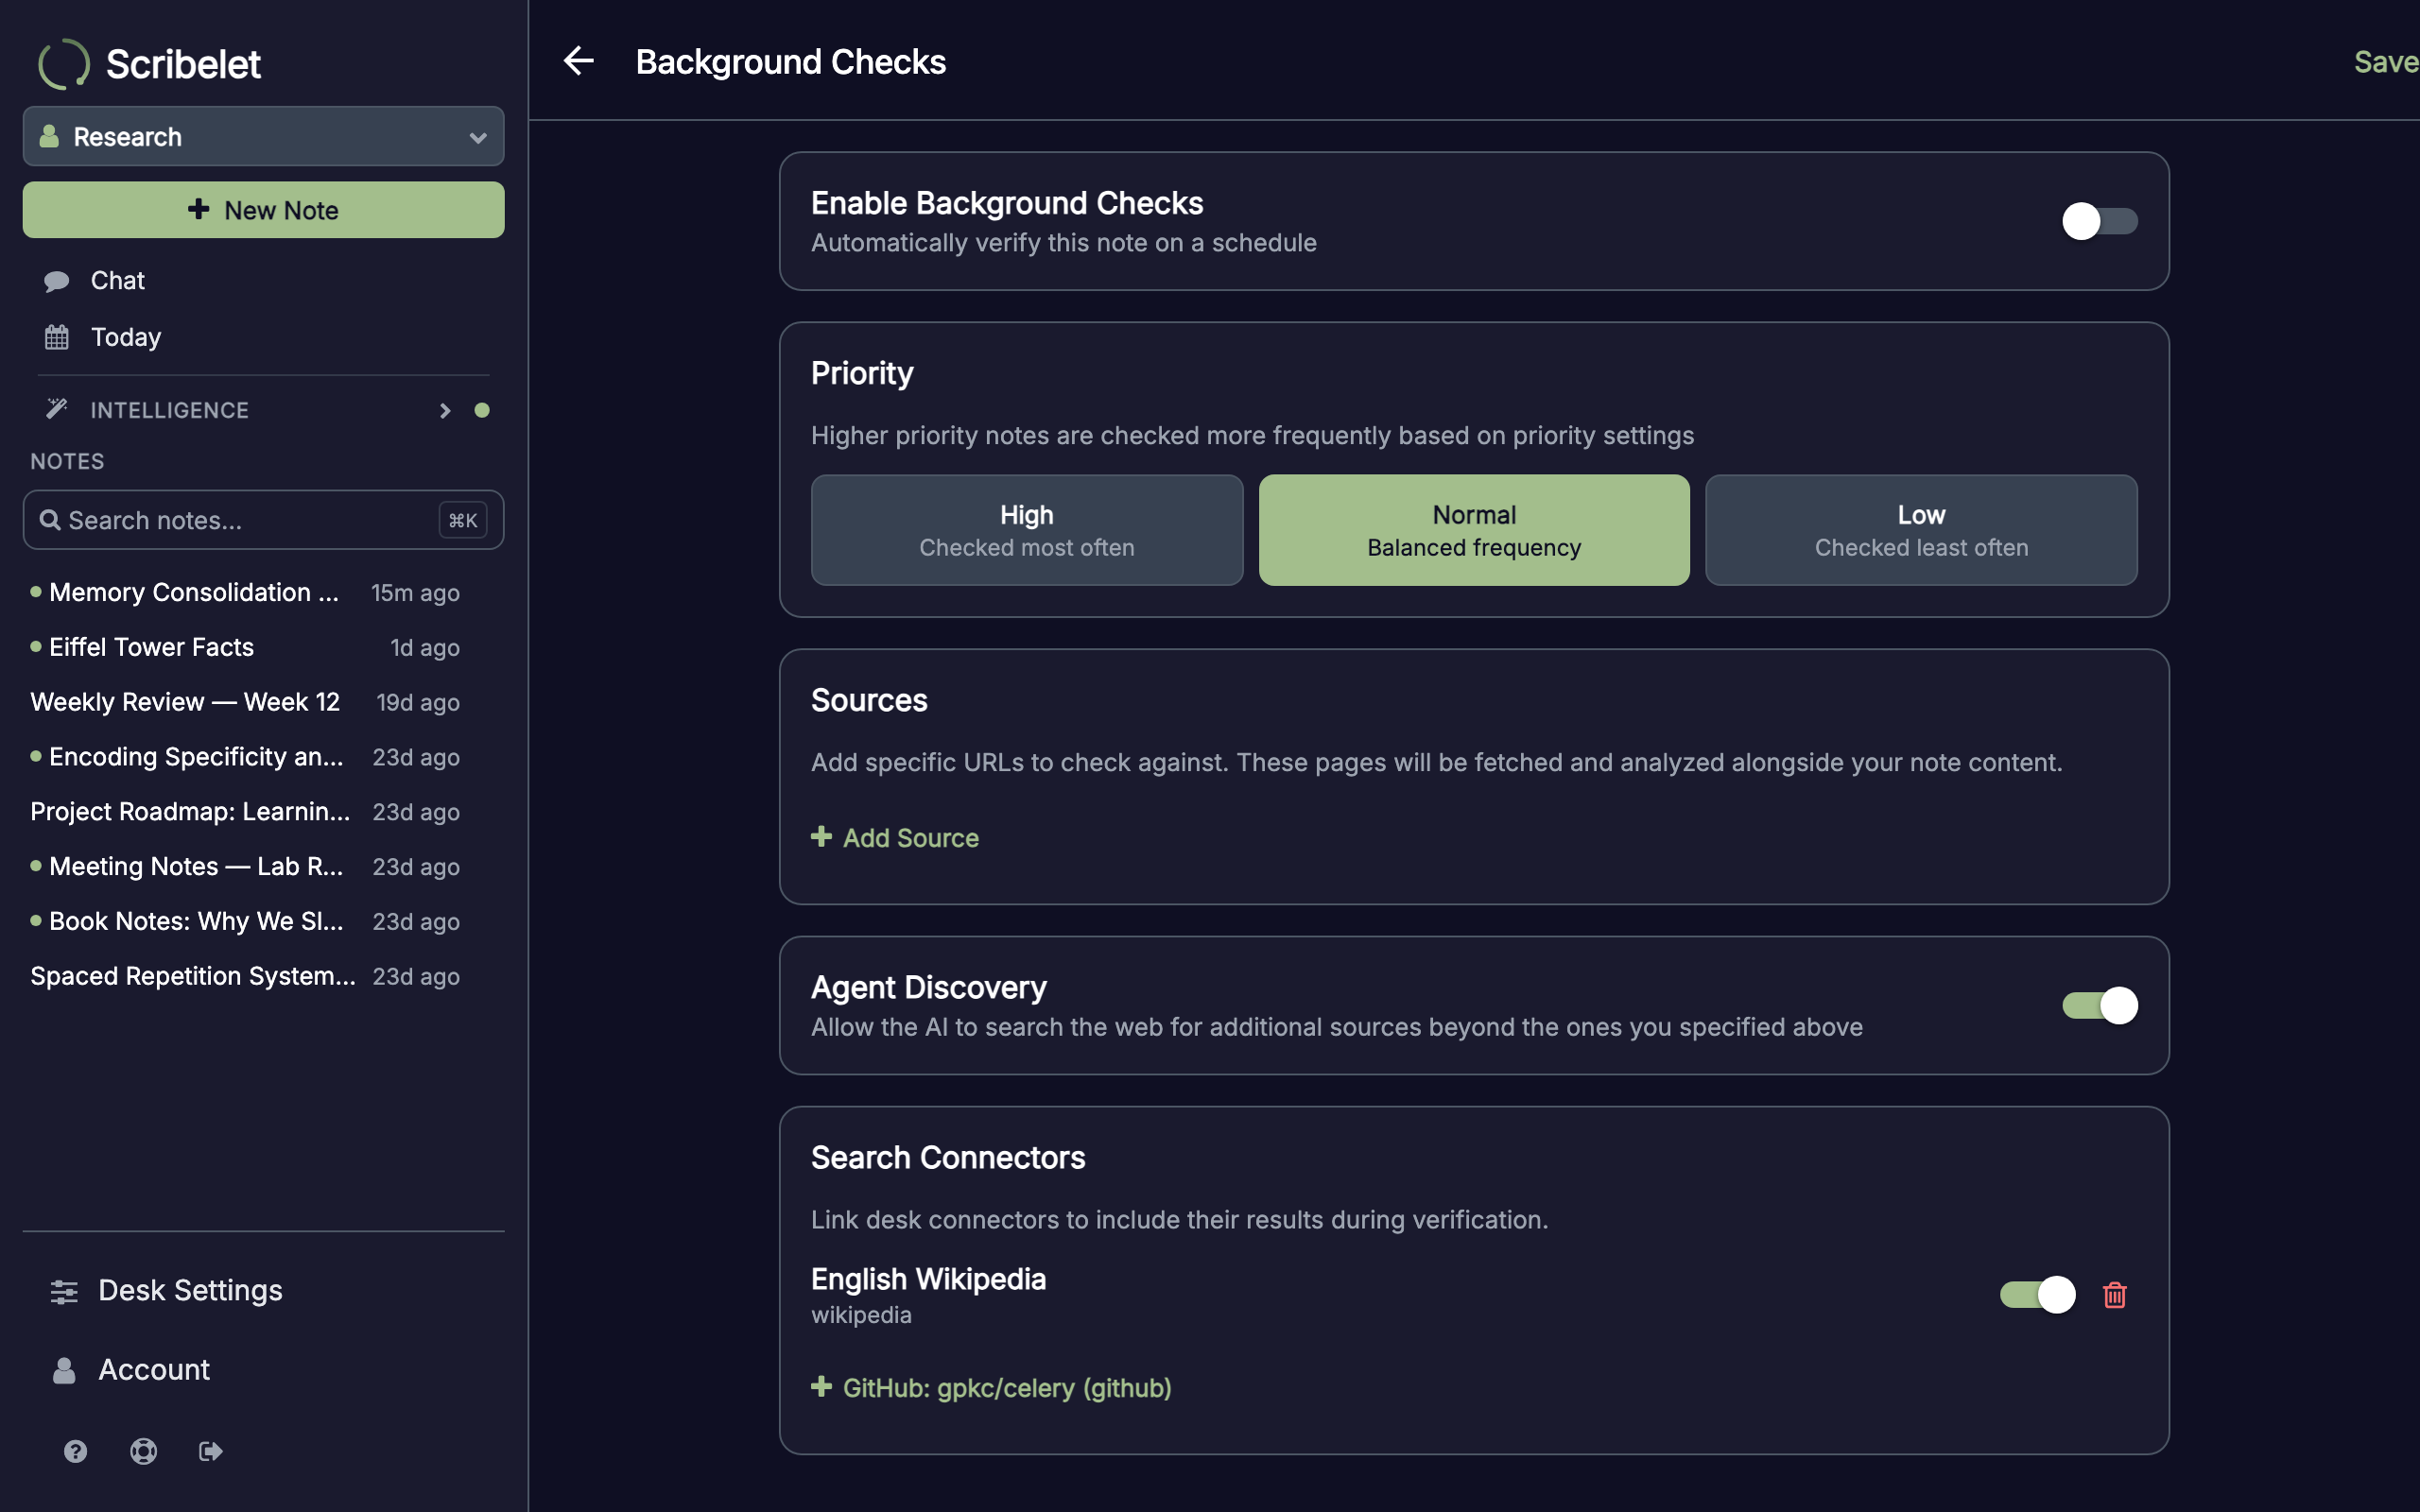Focus the Search notes field
This screenshot has height=1512, width=2420.
click(x=263, y=520)
